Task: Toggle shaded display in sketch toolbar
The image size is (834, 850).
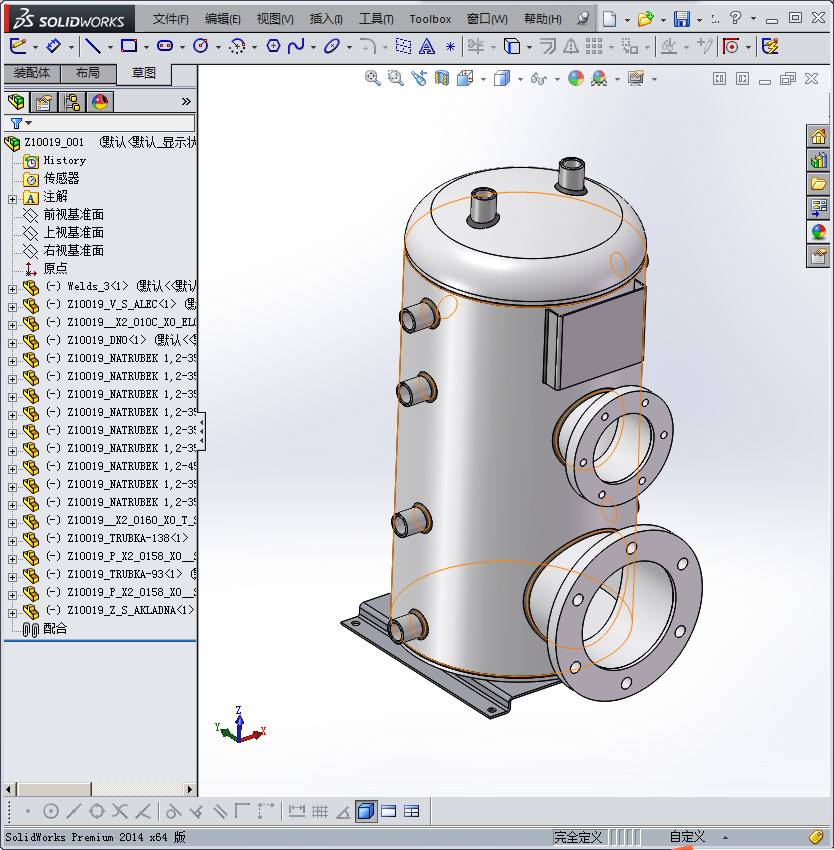Action: tap(366, 812)
